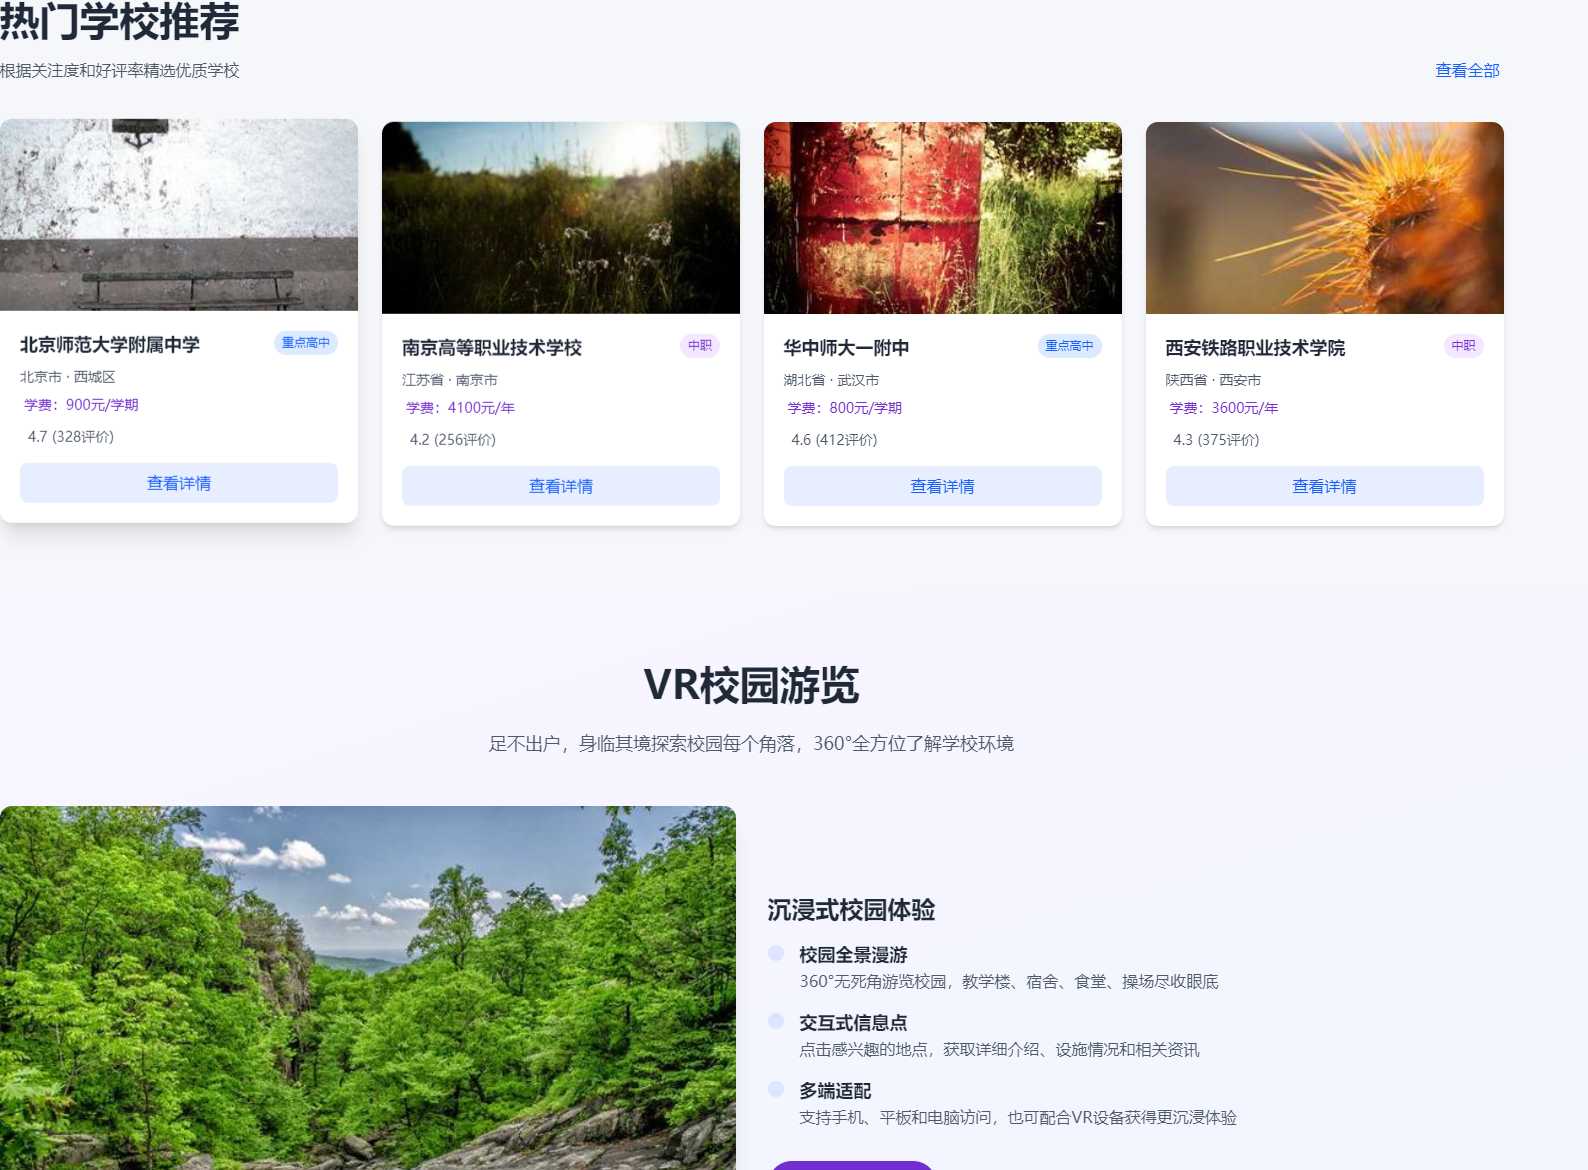
Task: View details for 北京师范大学附属中学
Action: point(179,483)
